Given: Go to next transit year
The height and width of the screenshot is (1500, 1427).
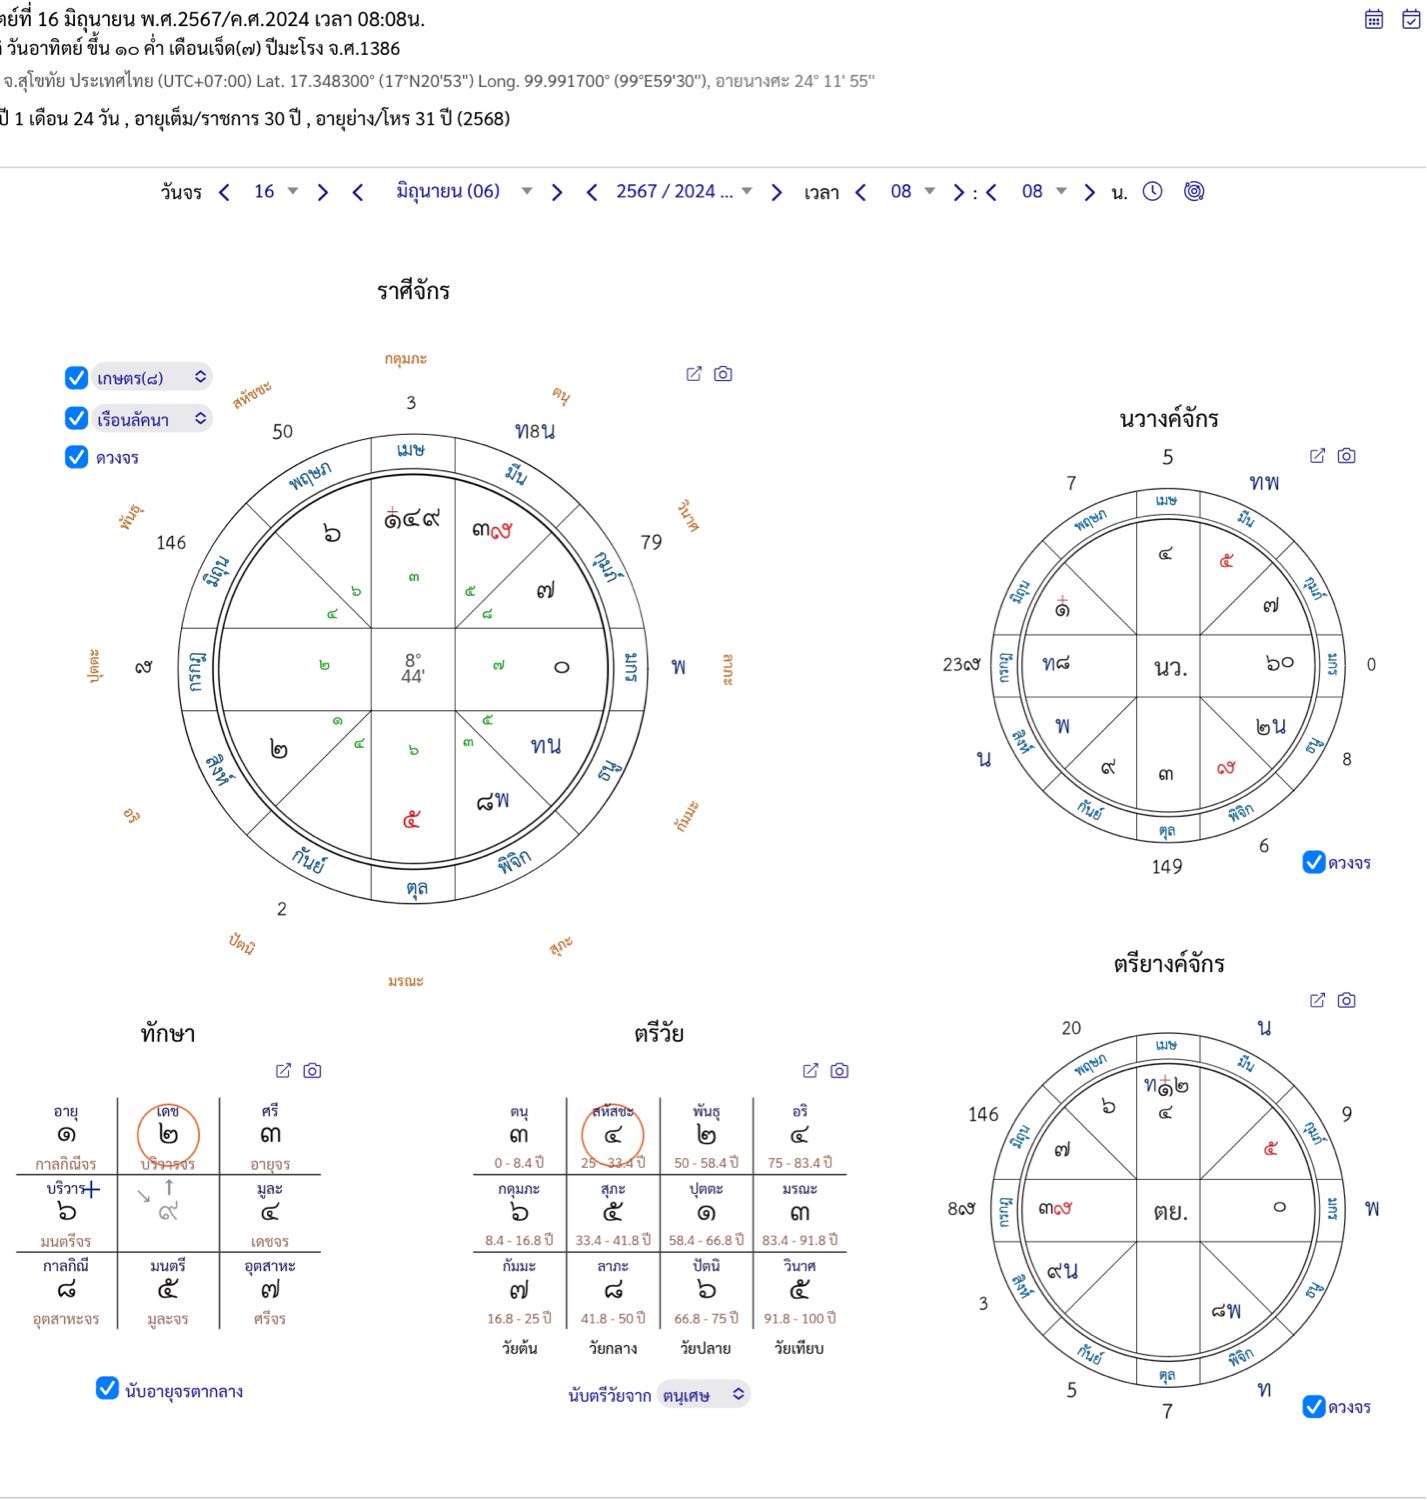Looking at the screenshot, I should tap(776, 192).
